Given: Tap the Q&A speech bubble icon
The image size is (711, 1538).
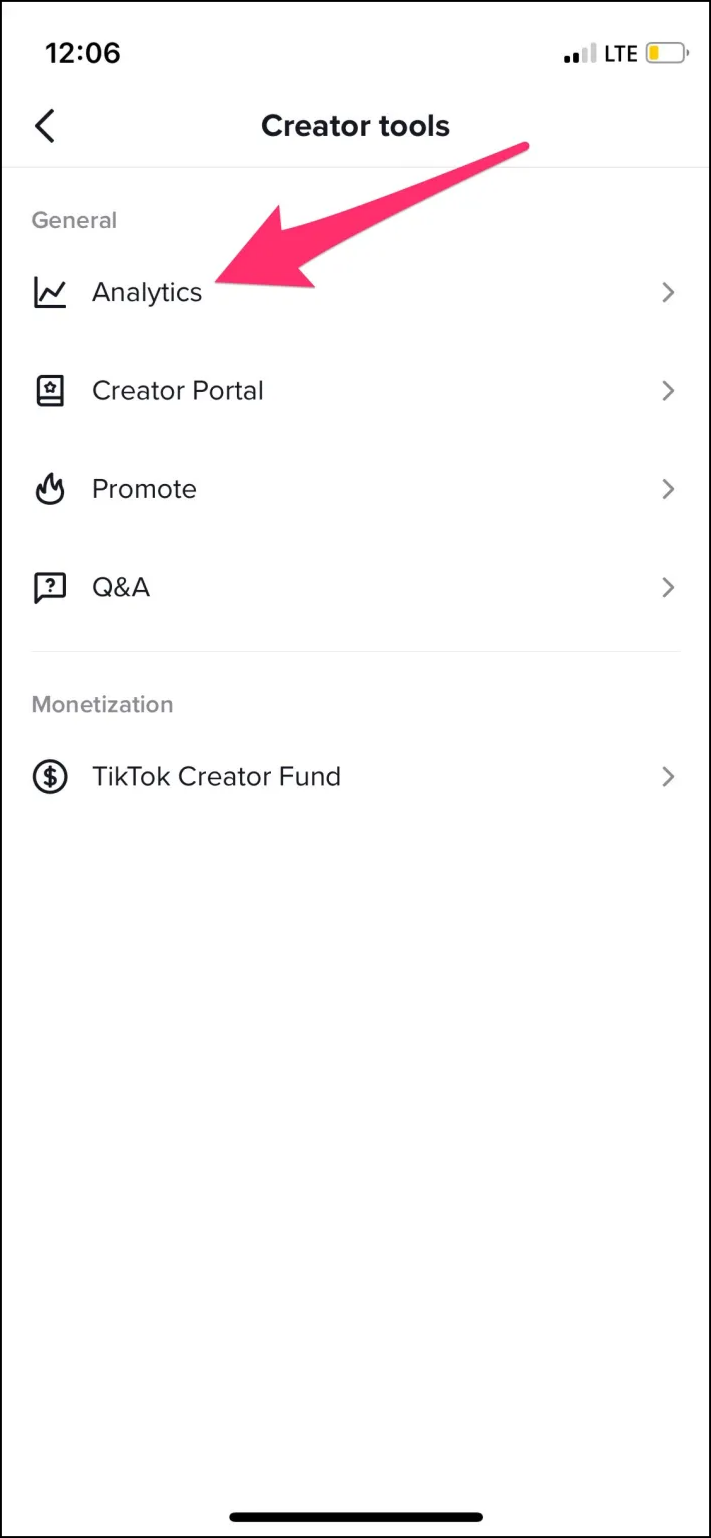Looking at the screenshot, I should (50, 587).
